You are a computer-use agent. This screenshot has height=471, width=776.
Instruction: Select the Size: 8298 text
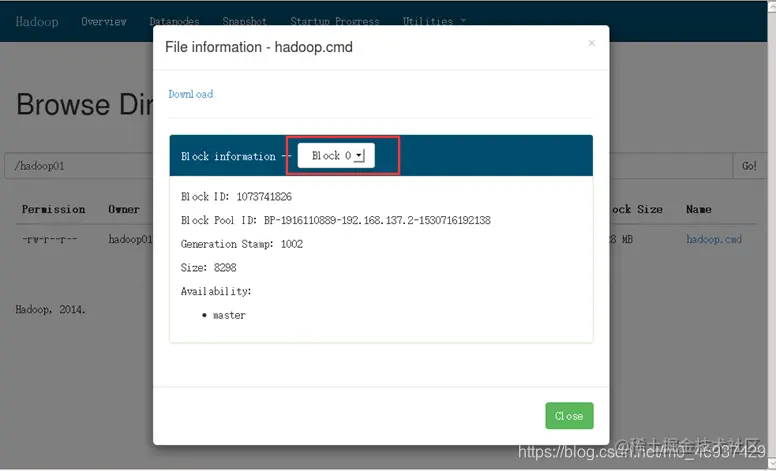[x=208, y=268]
